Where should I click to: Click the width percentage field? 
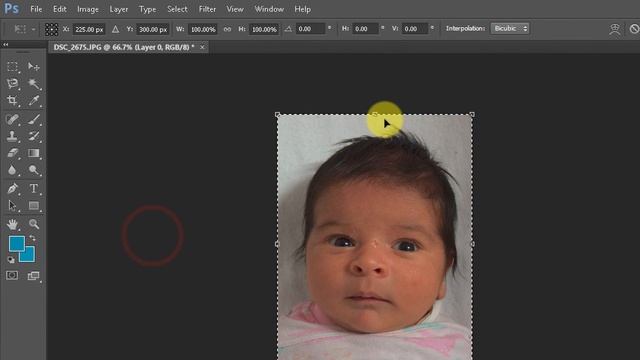(x=203, y=29)
